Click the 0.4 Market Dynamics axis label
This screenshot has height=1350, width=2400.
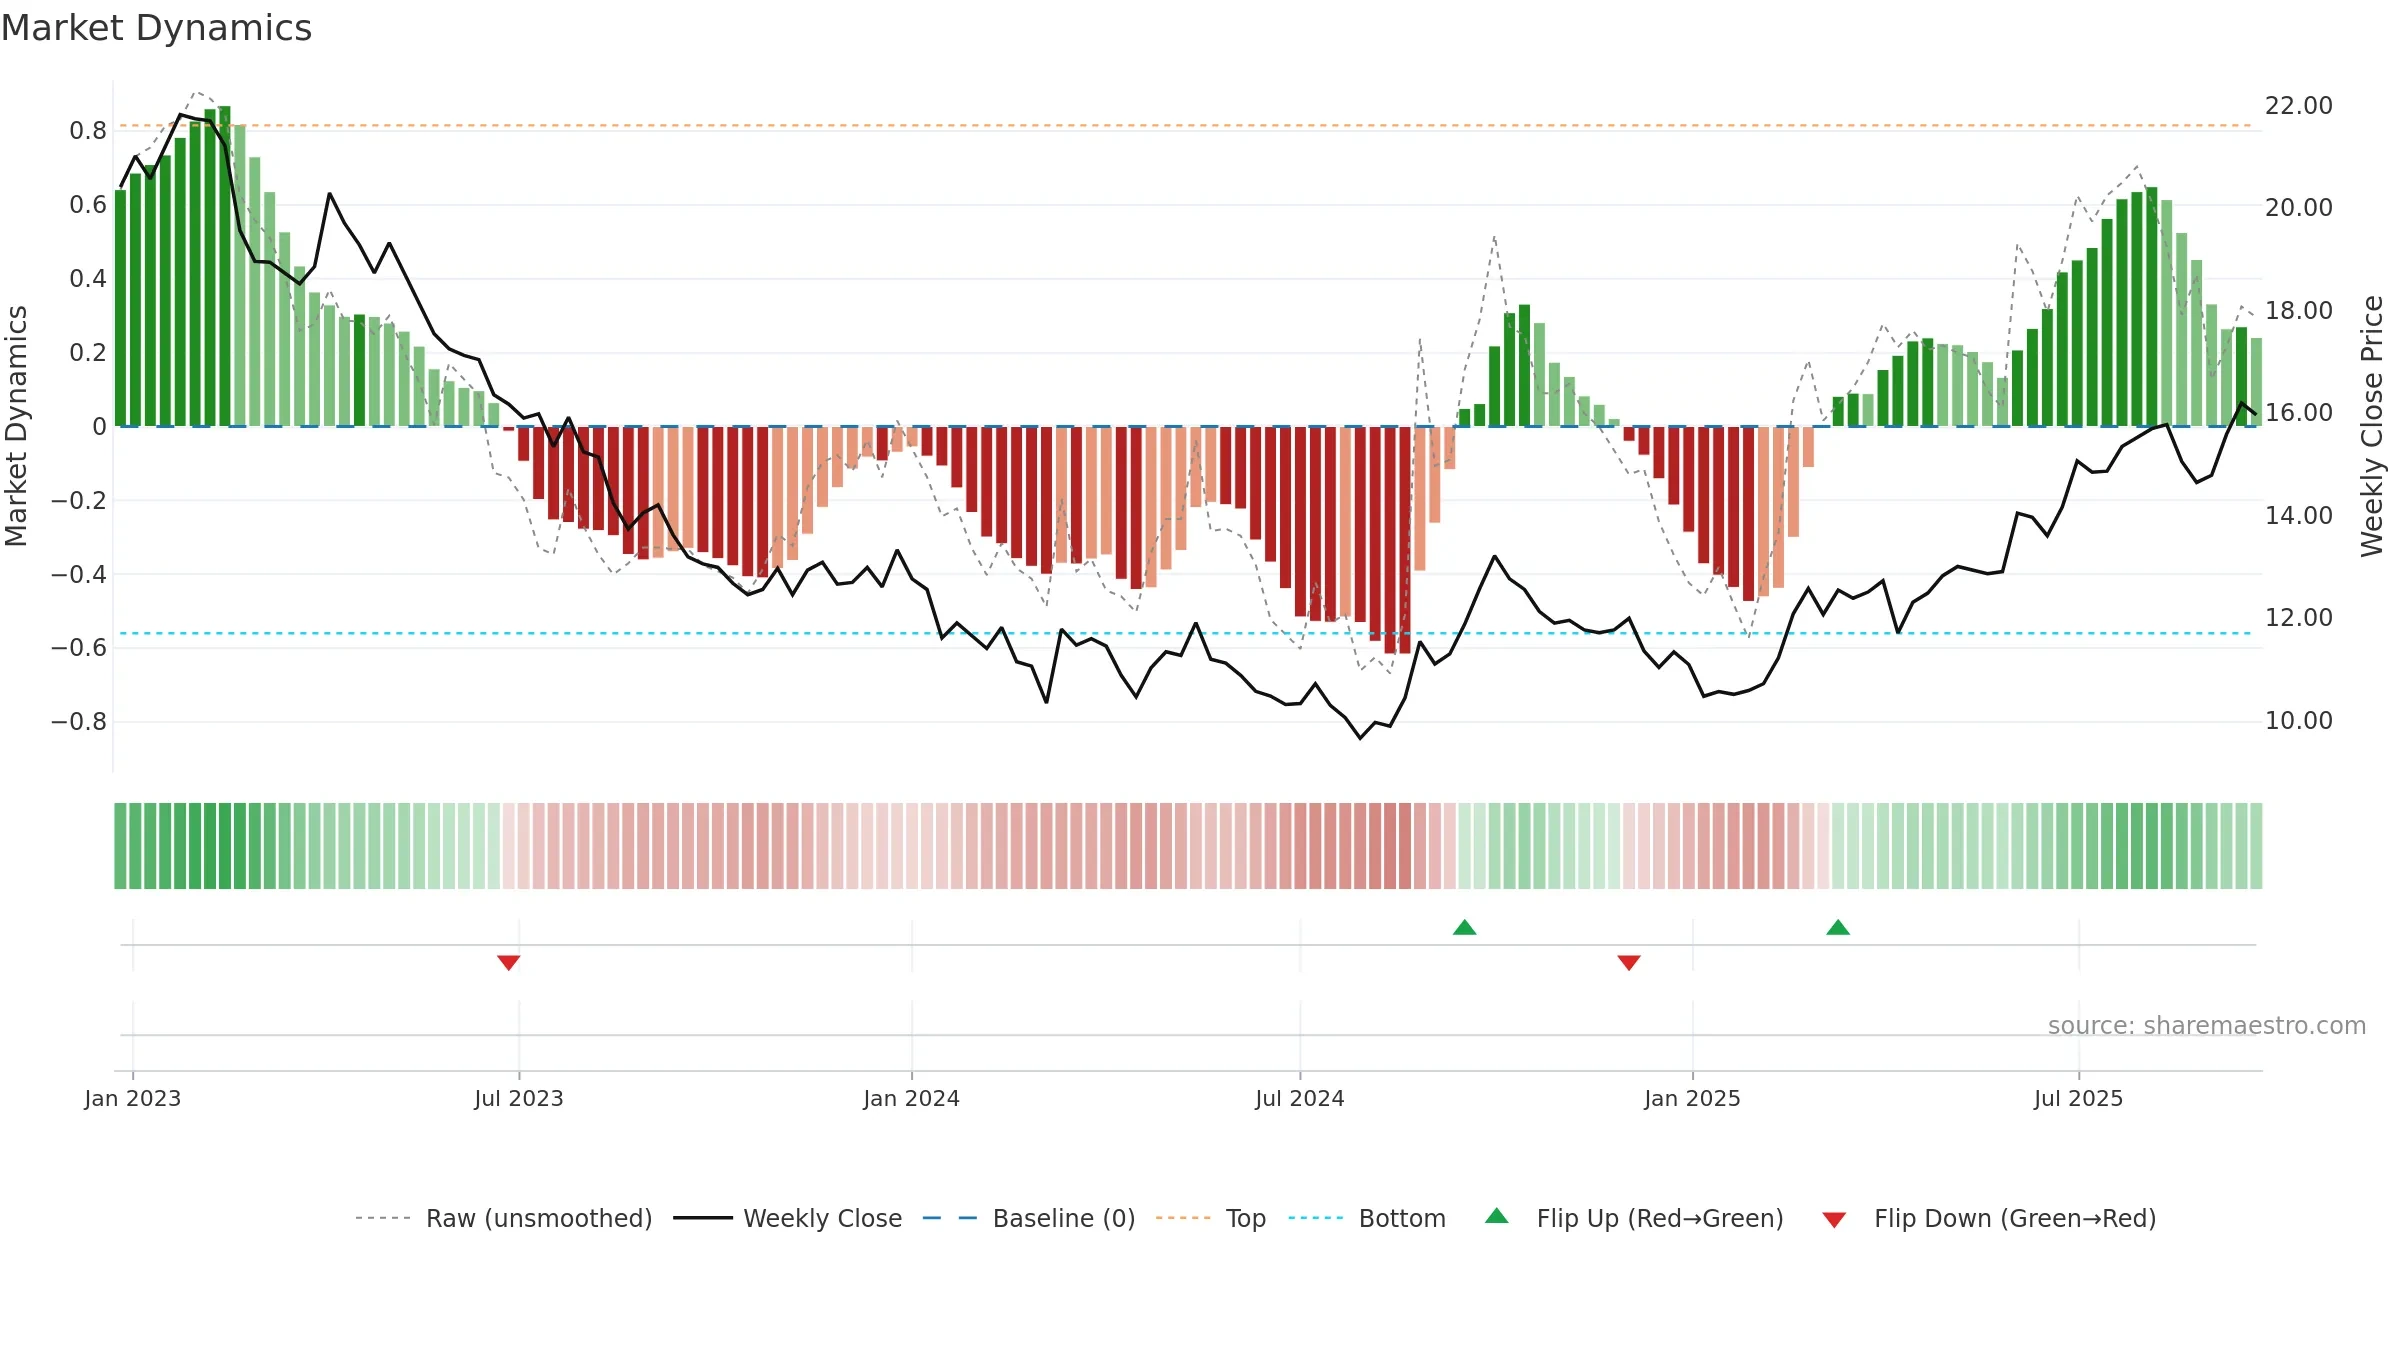pos(88,278)
